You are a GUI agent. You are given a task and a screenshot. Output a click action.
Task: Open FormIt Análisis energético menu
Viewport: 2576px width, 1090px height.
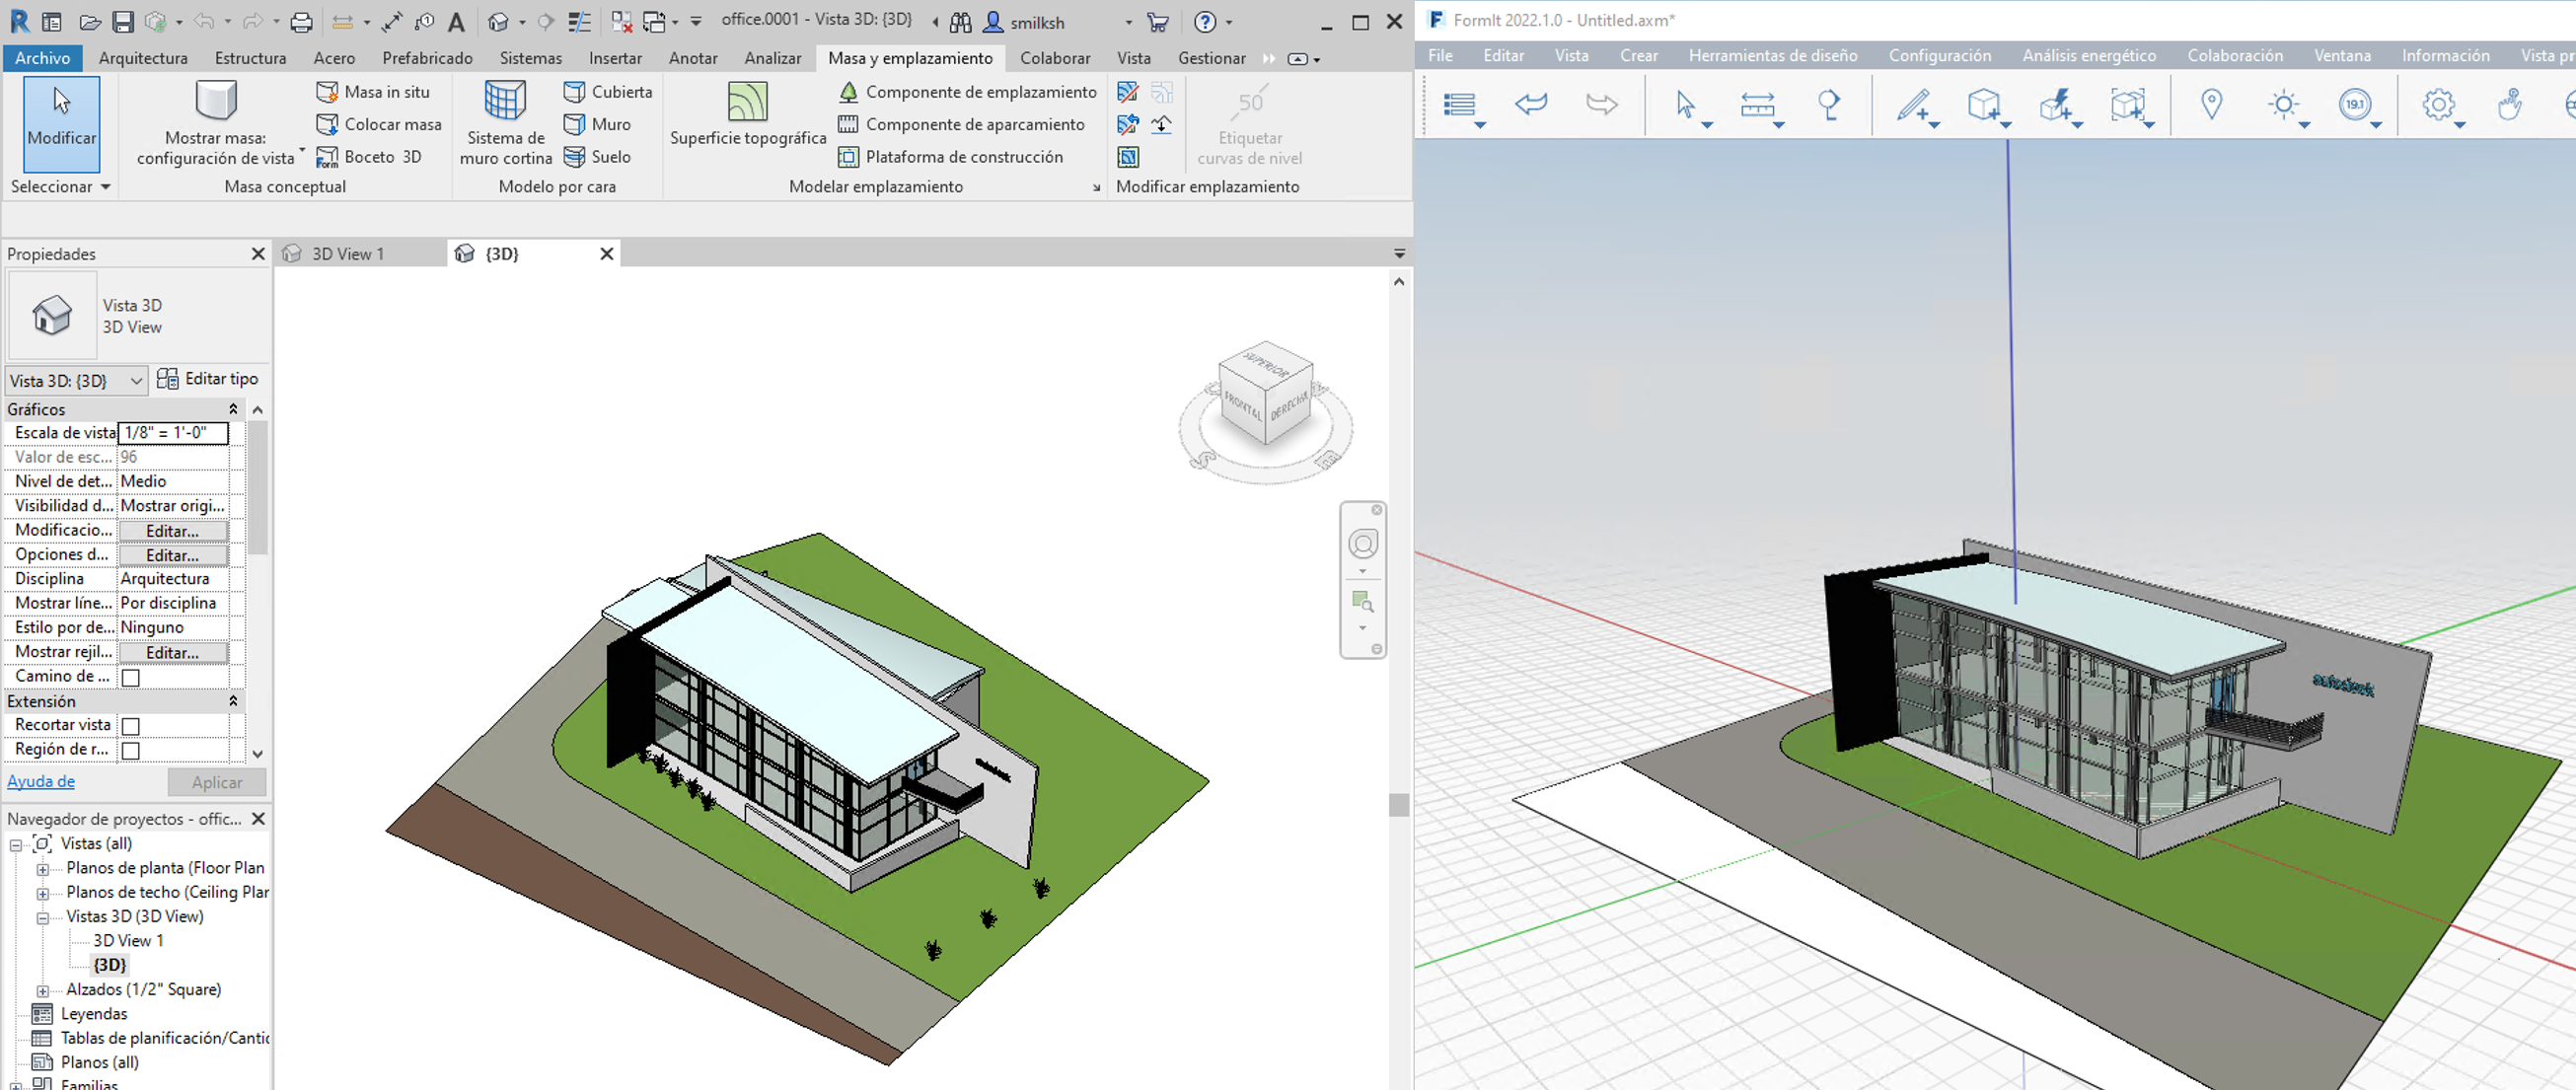pos(2088,56)
